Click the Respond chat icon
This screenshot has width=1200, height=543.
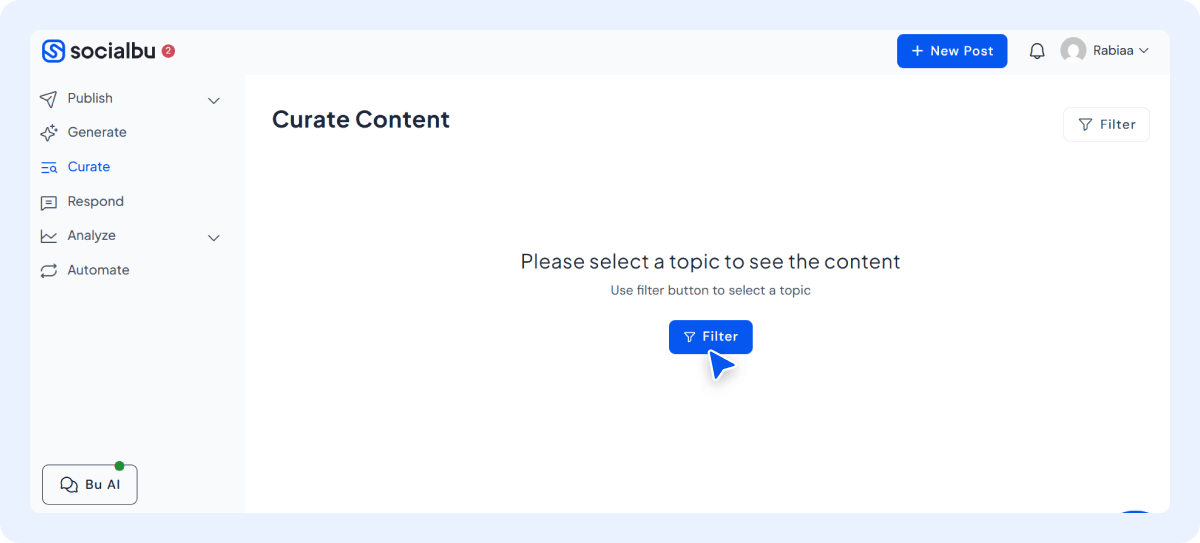tap(48, 202)
